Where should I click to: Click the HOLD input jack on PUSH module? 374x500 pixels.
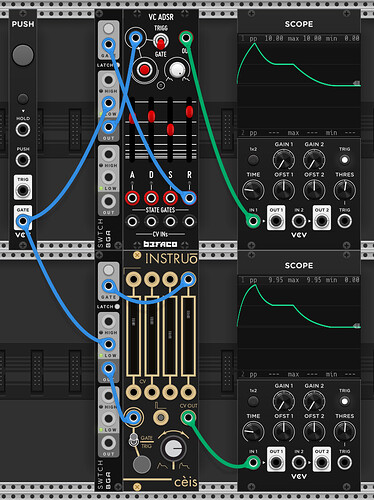pos(23,129)
